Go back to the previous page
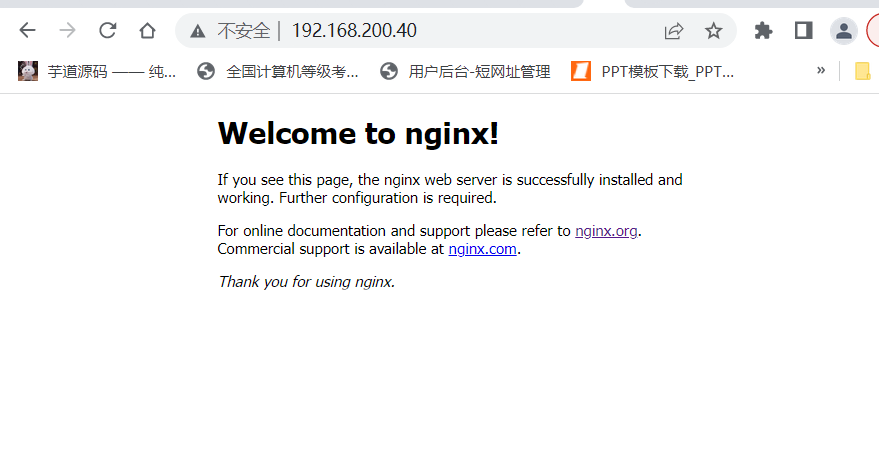The width and height of the screenshot is (879, 460). [x=27, y=30]
